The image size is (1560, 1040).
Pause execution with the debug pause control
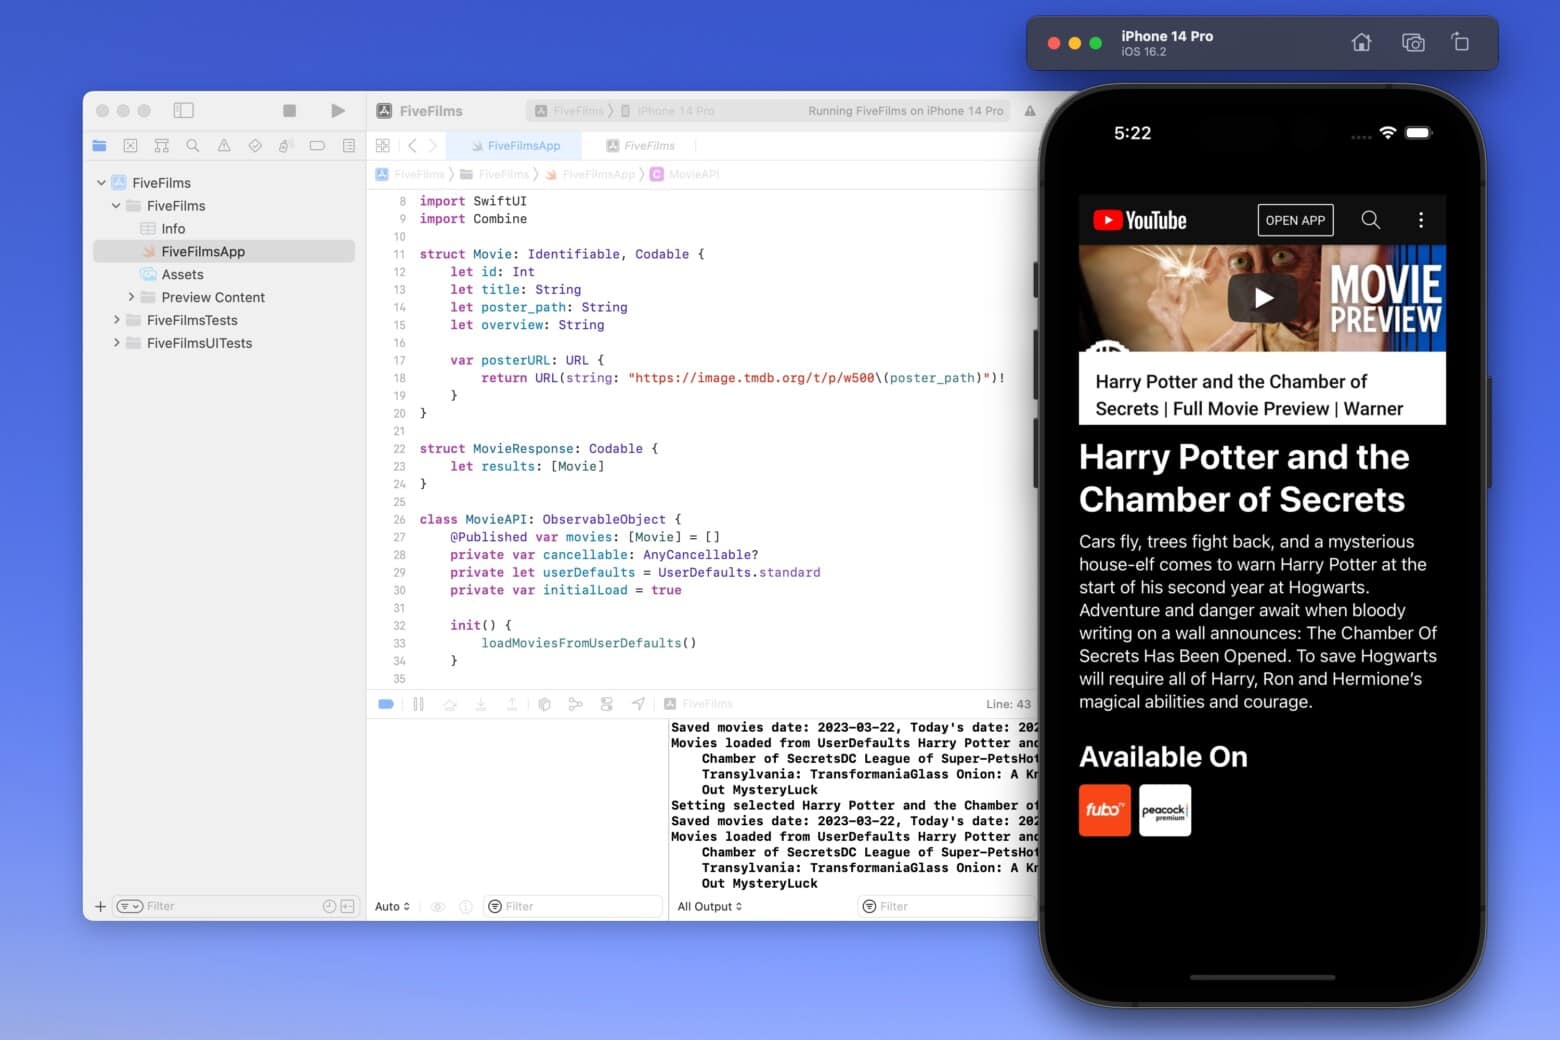click(x=418, y=704)
